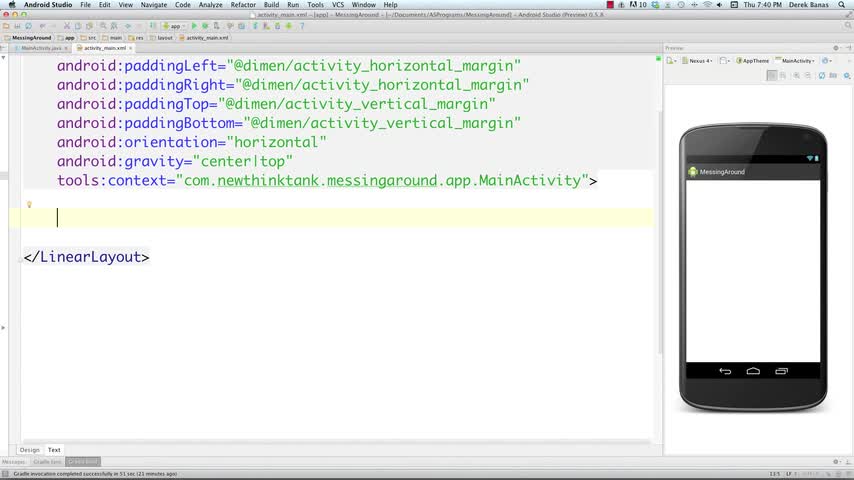This screenshot has height=480, width=854.
Task: Click the Cut scissors toolbar icon
Action: pos(66,26)
